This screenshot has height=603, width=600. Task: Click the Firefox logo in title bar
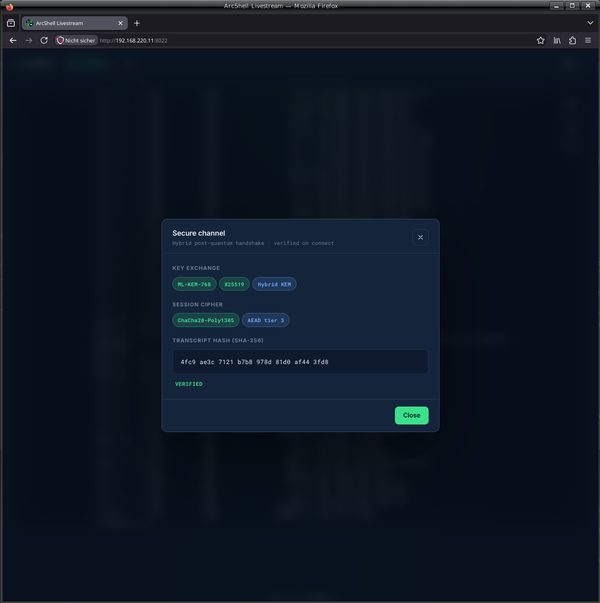[x=9, y=6]
